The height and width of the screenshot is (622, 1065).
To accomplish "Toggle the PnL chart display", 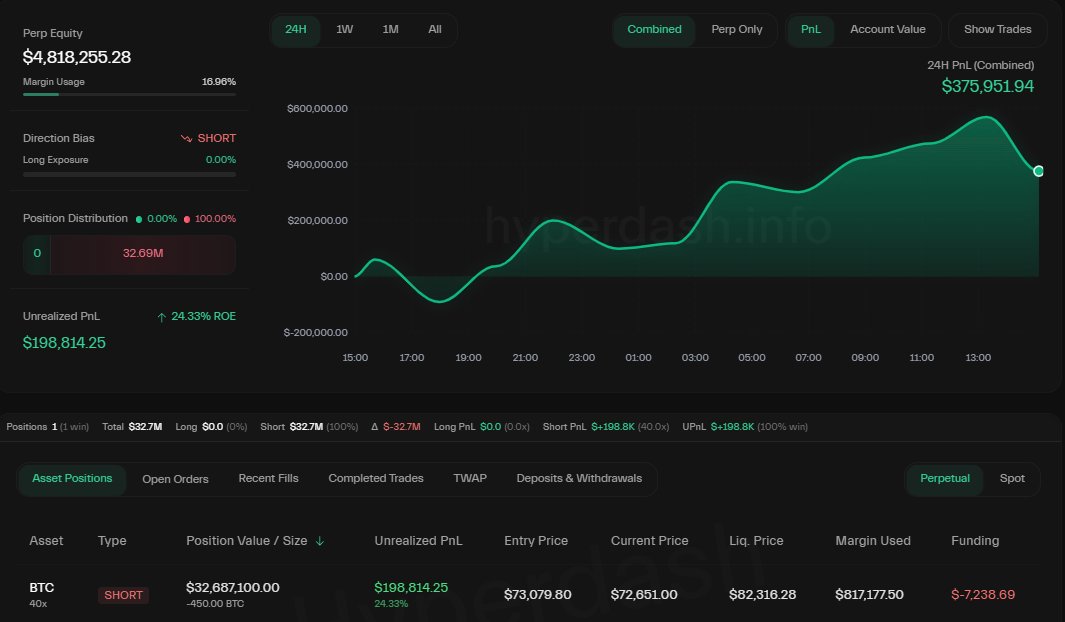I will coord(810,30).
